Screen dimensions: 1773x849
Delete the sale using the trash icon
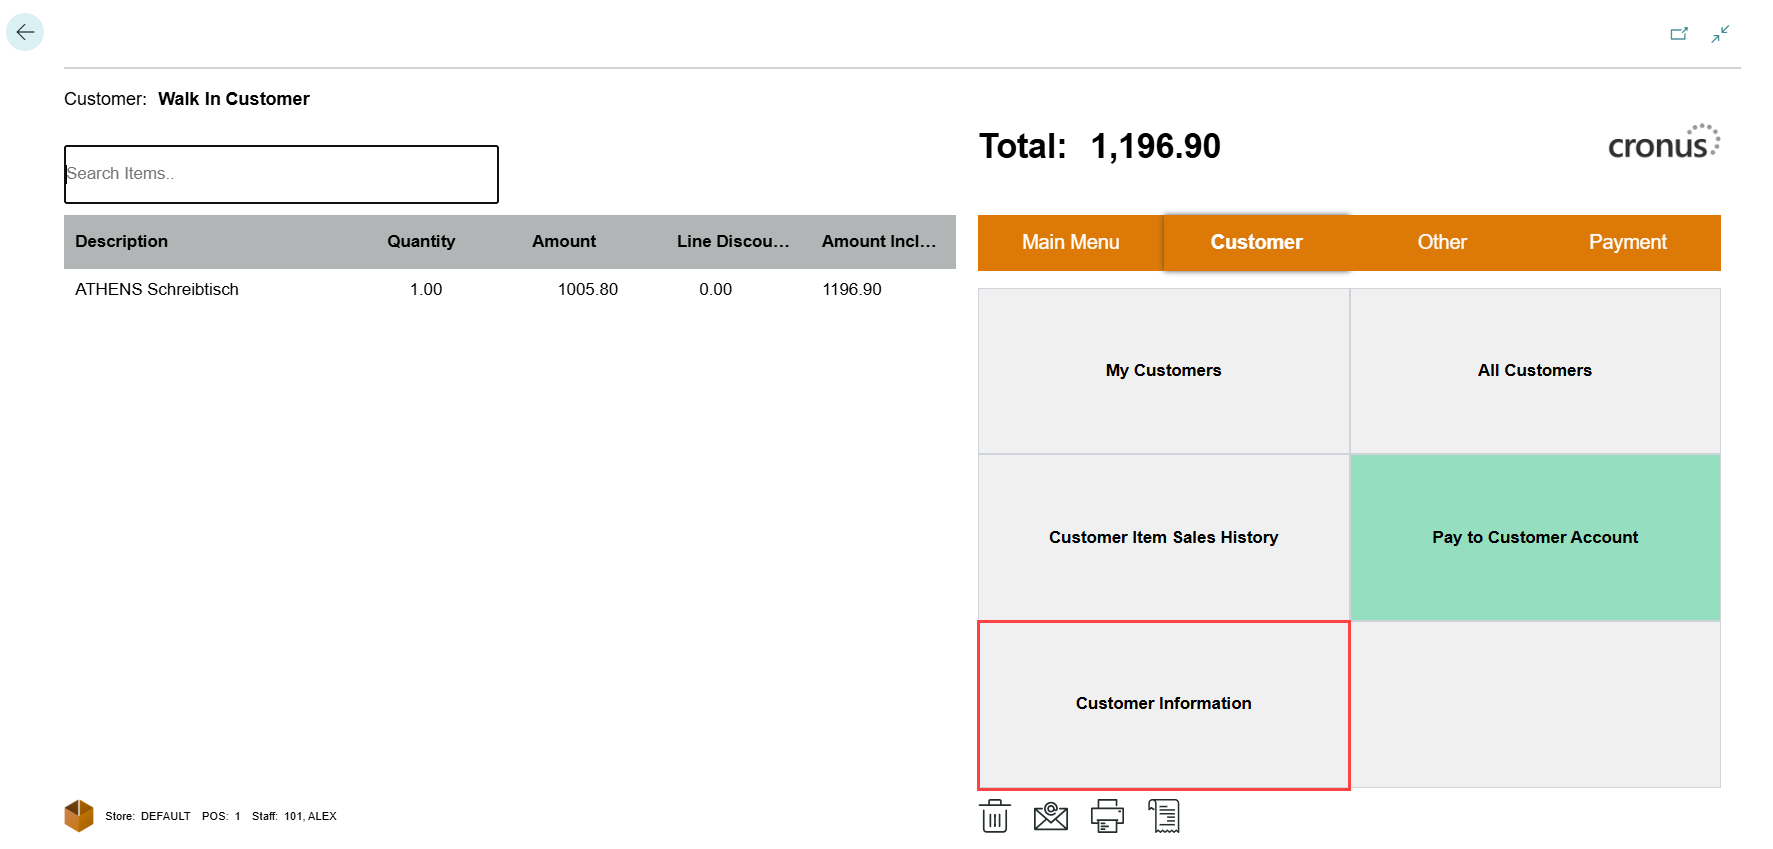point(995,816)
